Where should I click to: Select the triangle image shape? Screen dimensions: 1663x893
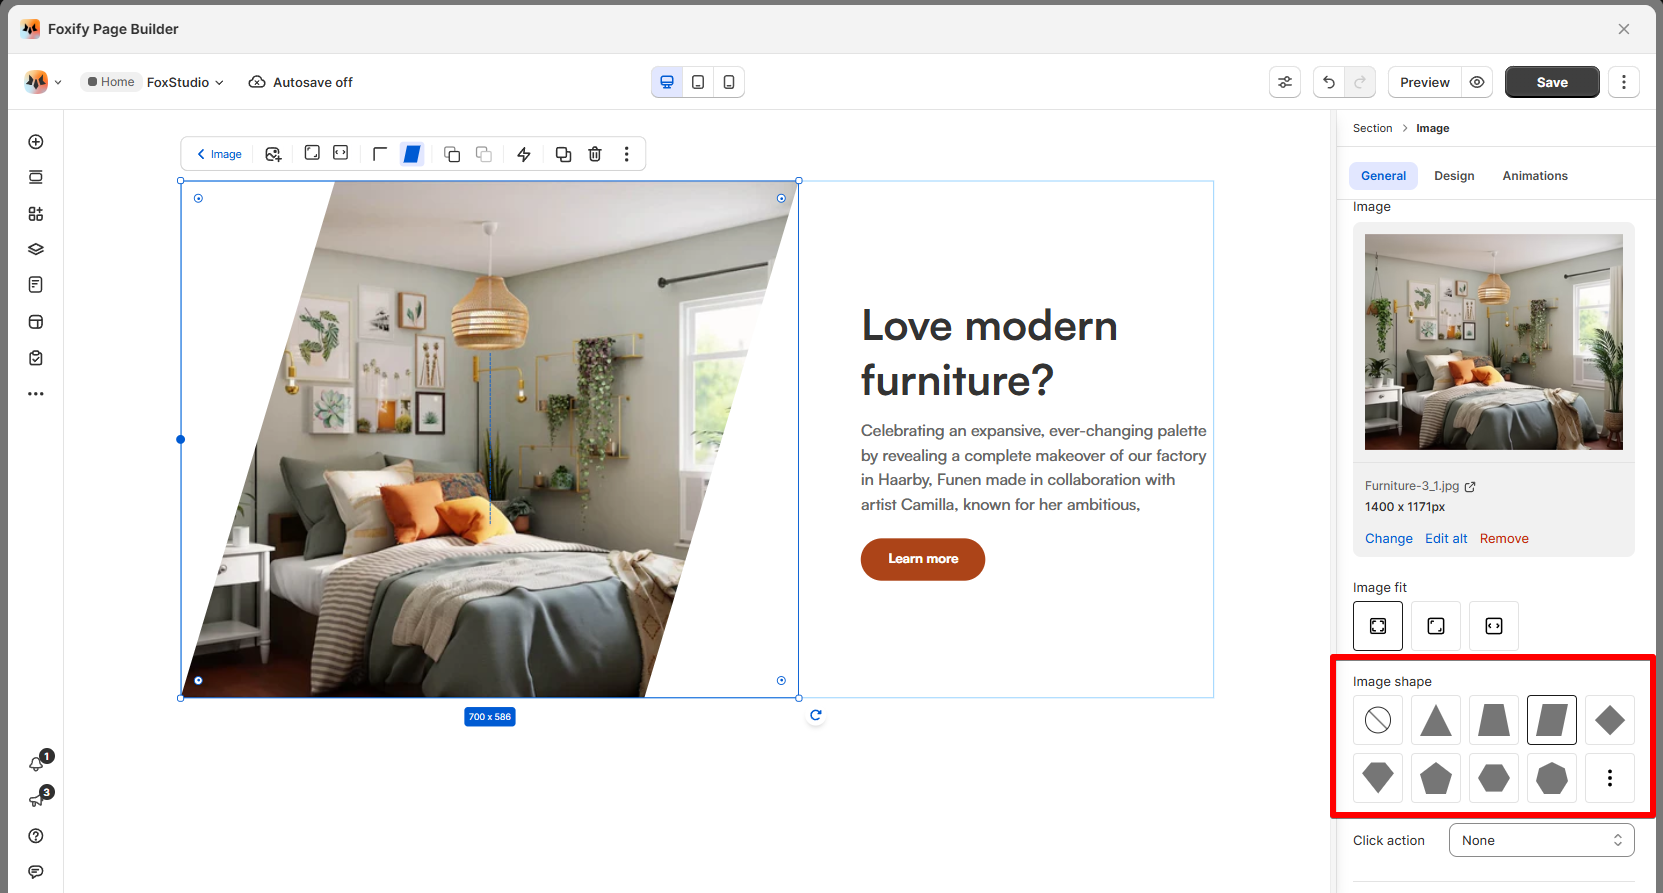(1436, 720)
